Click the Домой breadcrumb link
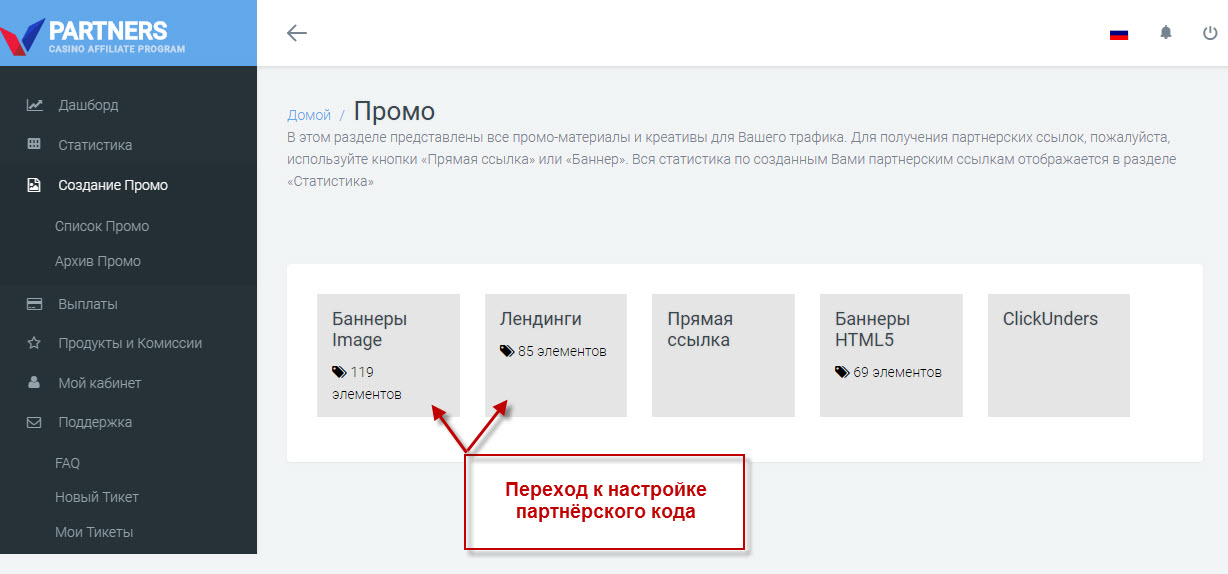The image size is (1228, 574). 309,115
